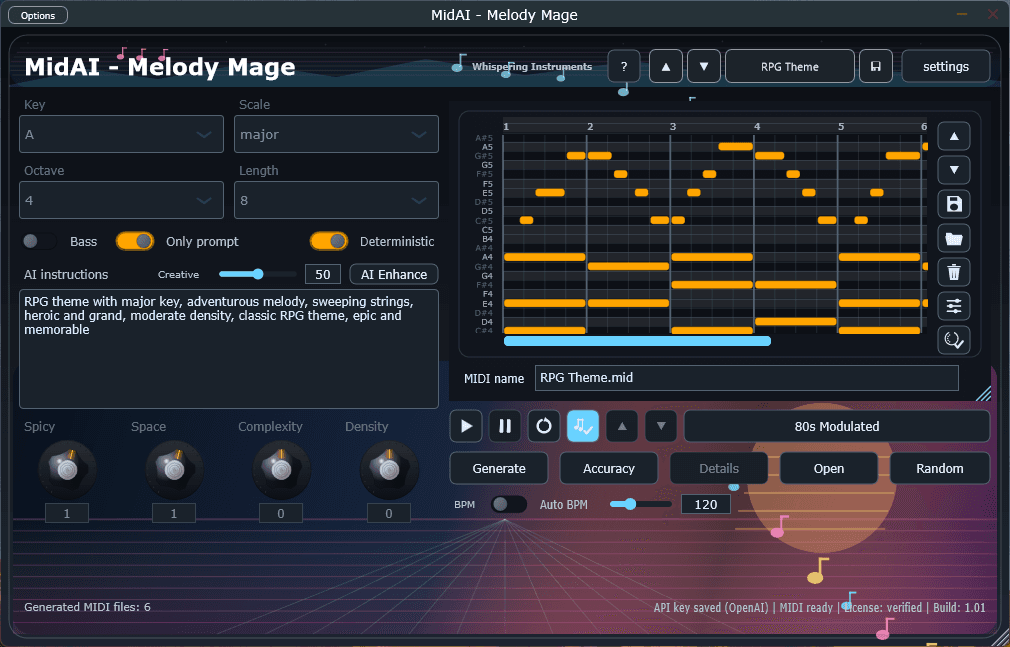Click the circular restart arrow icon
The image size is (1010, 647).
(x=544, y=426)
